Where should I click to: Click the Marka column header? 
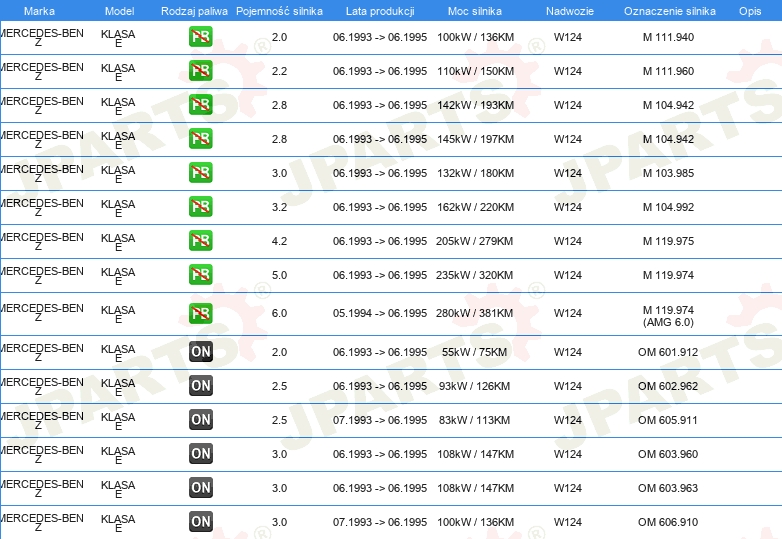click(39, 11)
